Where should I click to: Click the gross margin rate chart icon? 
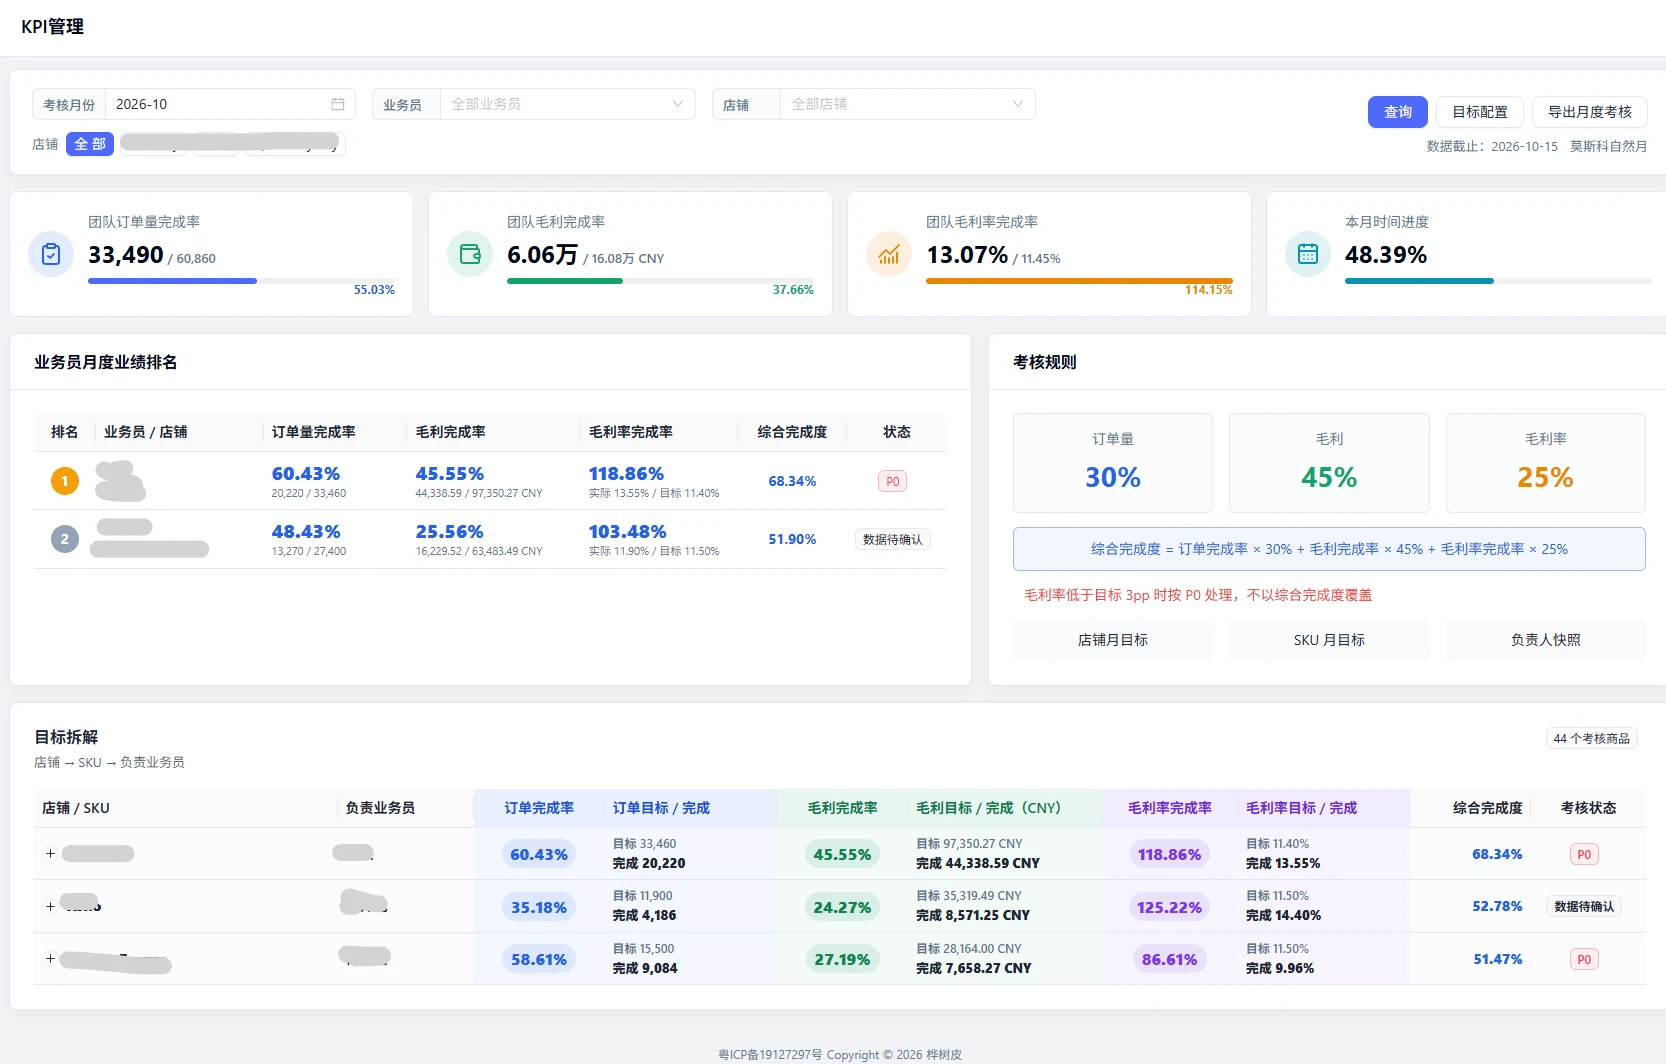[x=889, y=254]
